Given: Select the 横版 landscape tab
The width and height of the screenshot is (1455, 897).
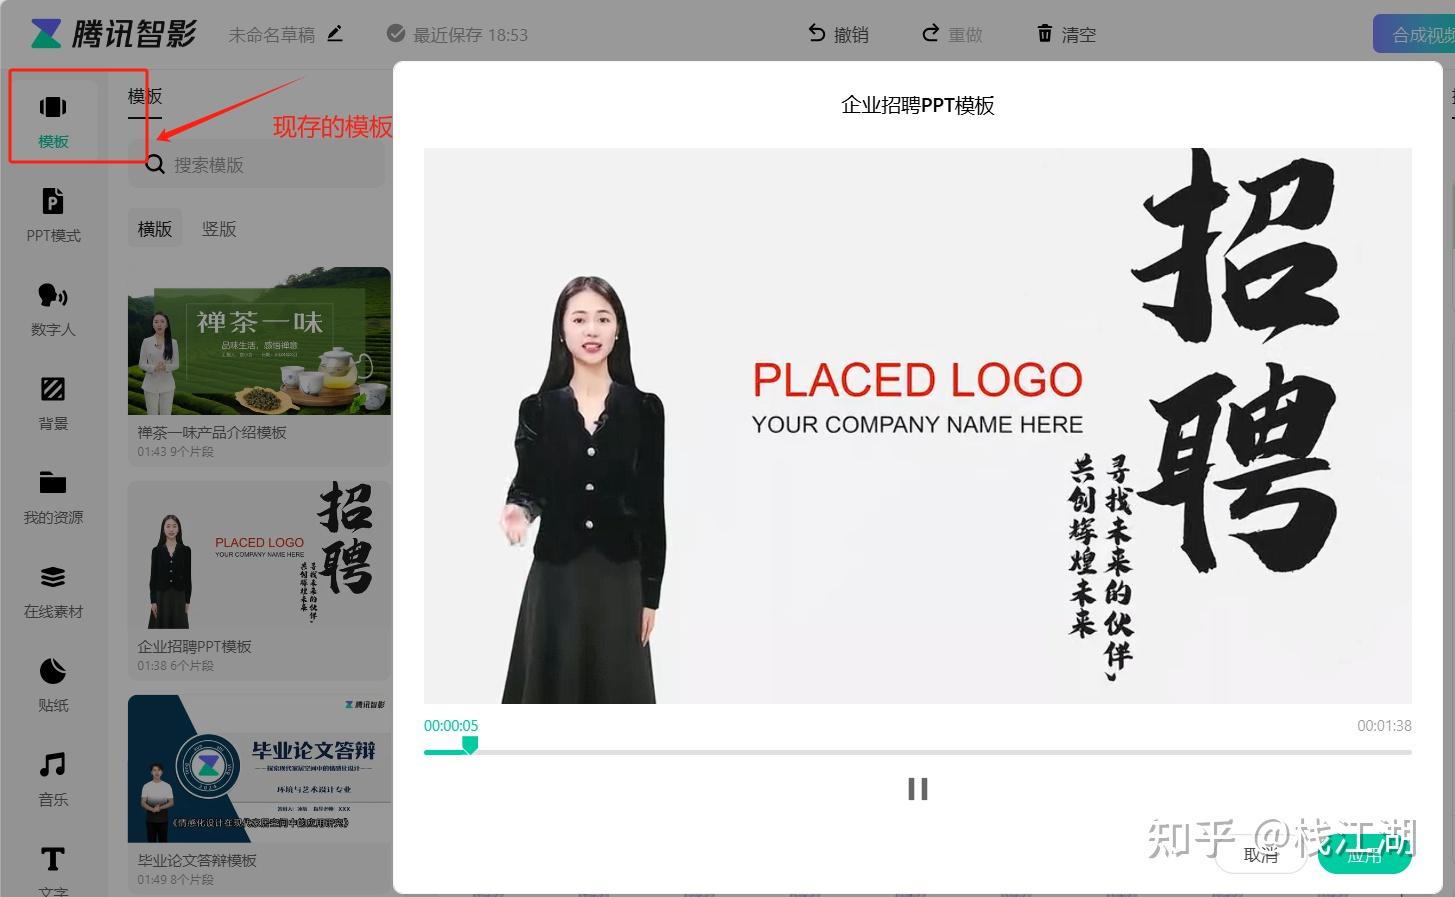Looking at the screenshot, I should (155, 229).
